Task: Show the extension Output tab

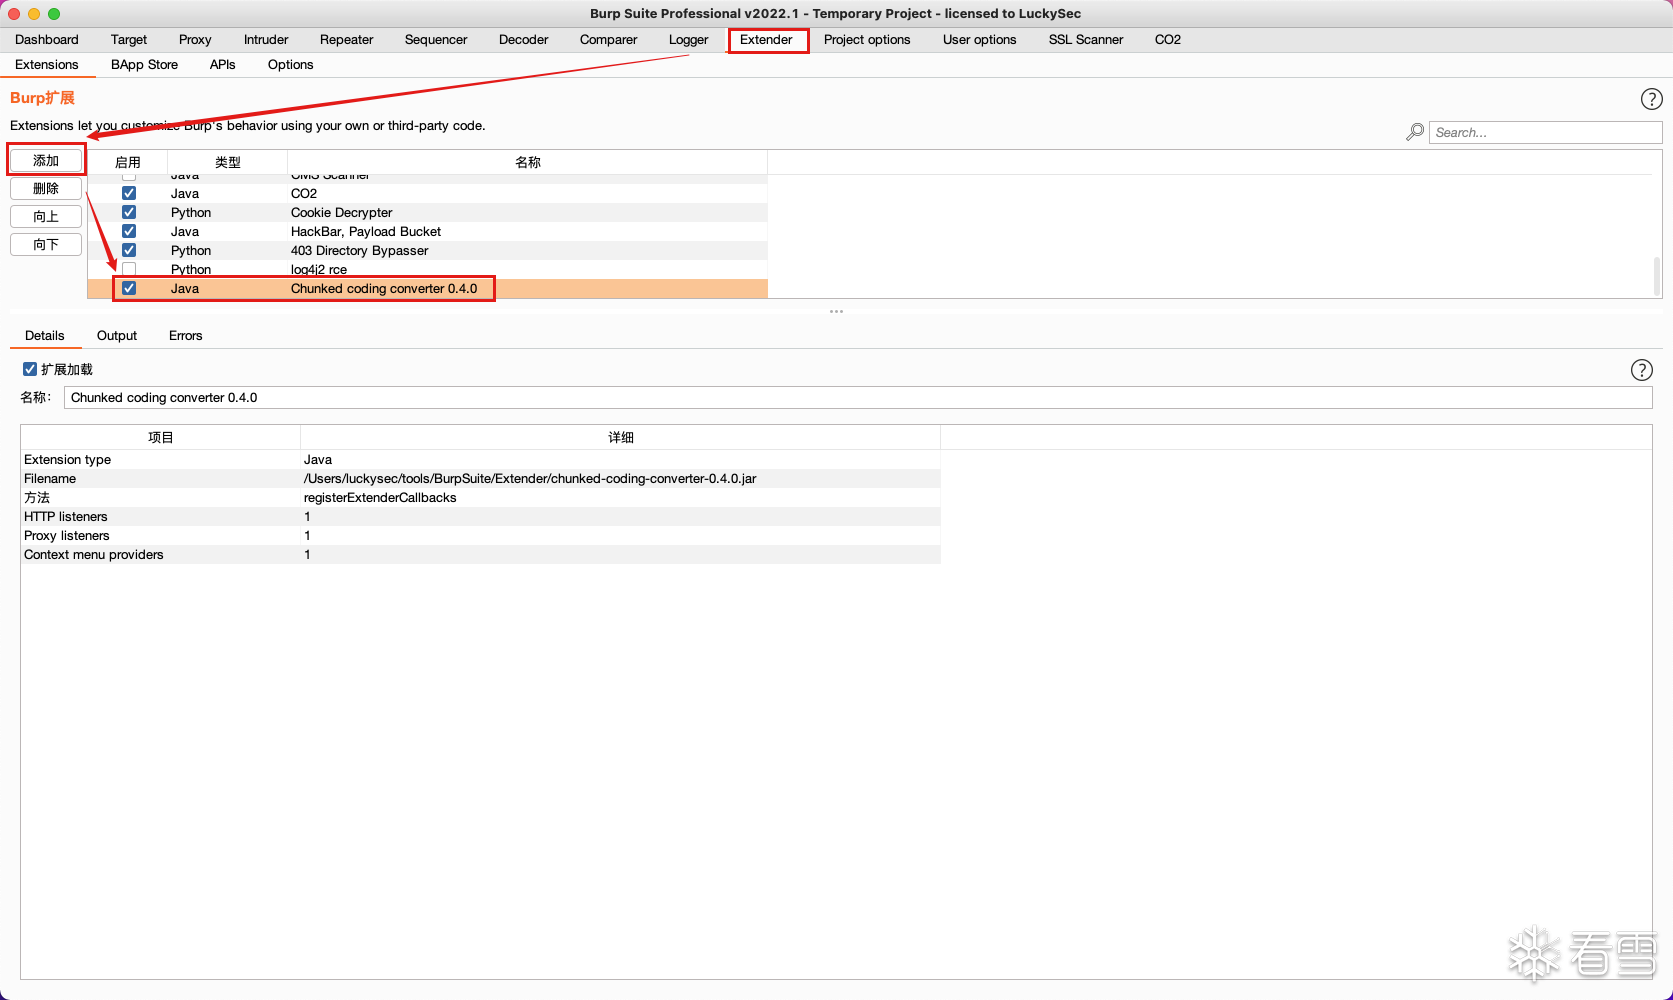Action: [x=117, y=336]
